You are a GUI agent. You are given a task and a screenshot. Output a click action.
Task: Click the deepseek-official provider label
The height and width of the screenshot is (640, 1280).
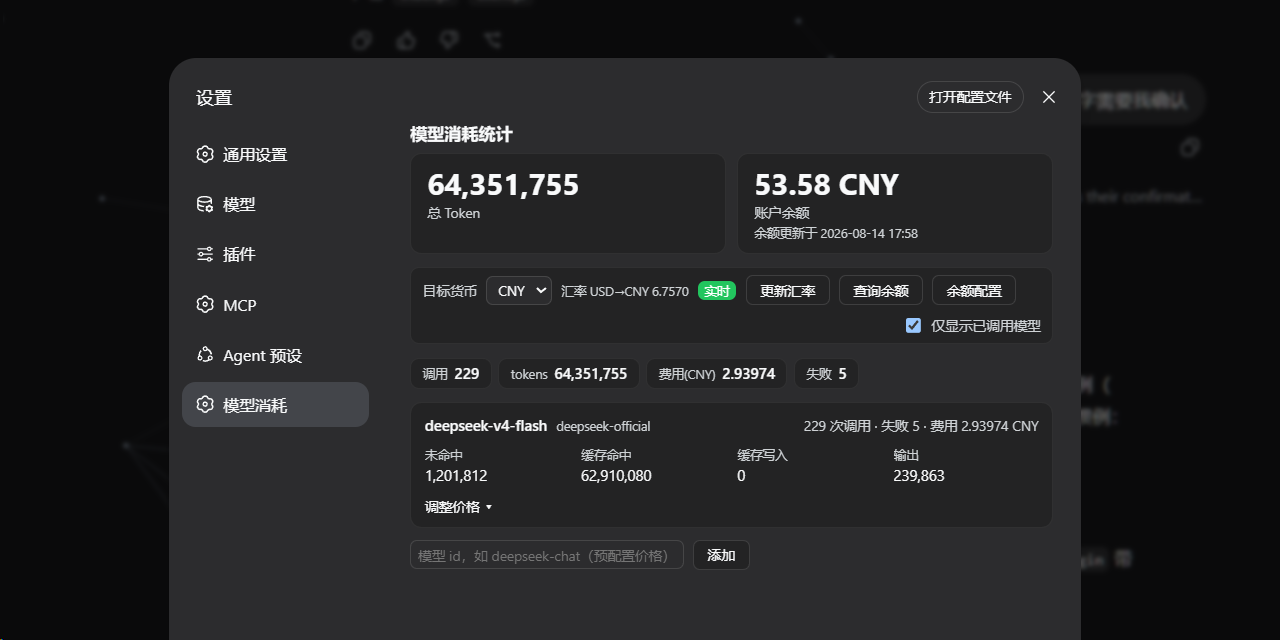coord(603,427)
